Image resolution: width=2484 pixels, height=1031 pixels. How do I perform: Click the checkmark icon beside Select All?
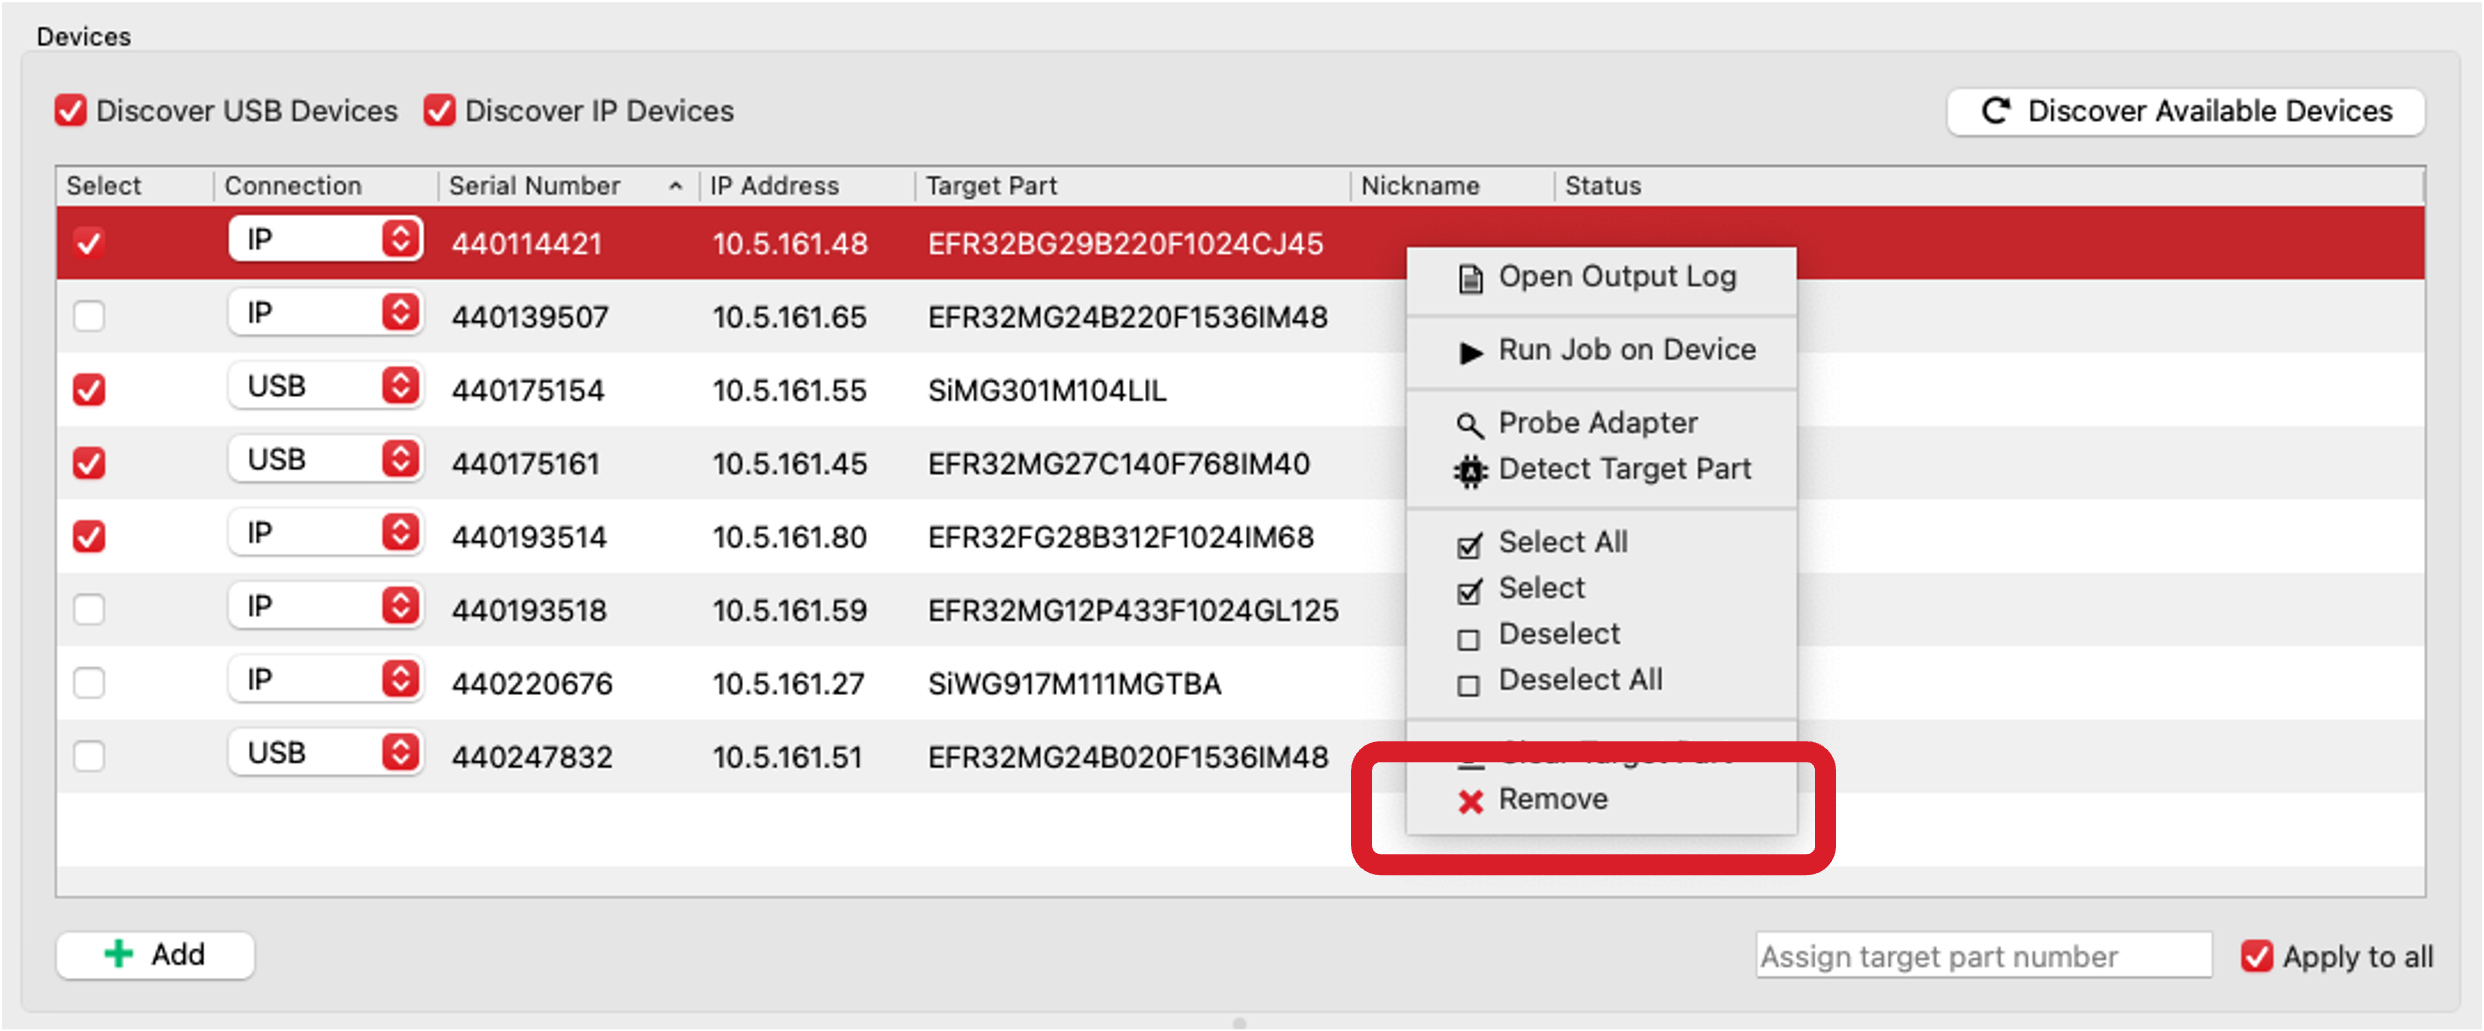(1469, 545)
